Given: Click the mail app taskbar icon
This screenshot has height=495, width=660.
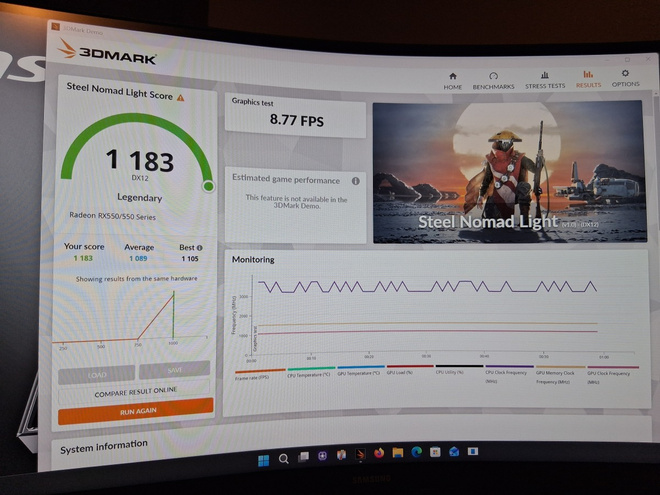Looking at the screenshot, I should coord(454,452).
